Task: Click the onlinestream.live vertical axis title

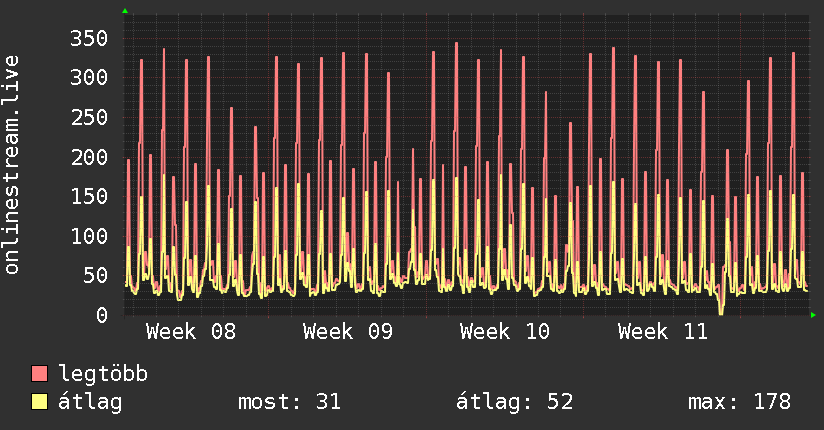Action: tap(12, 165)
